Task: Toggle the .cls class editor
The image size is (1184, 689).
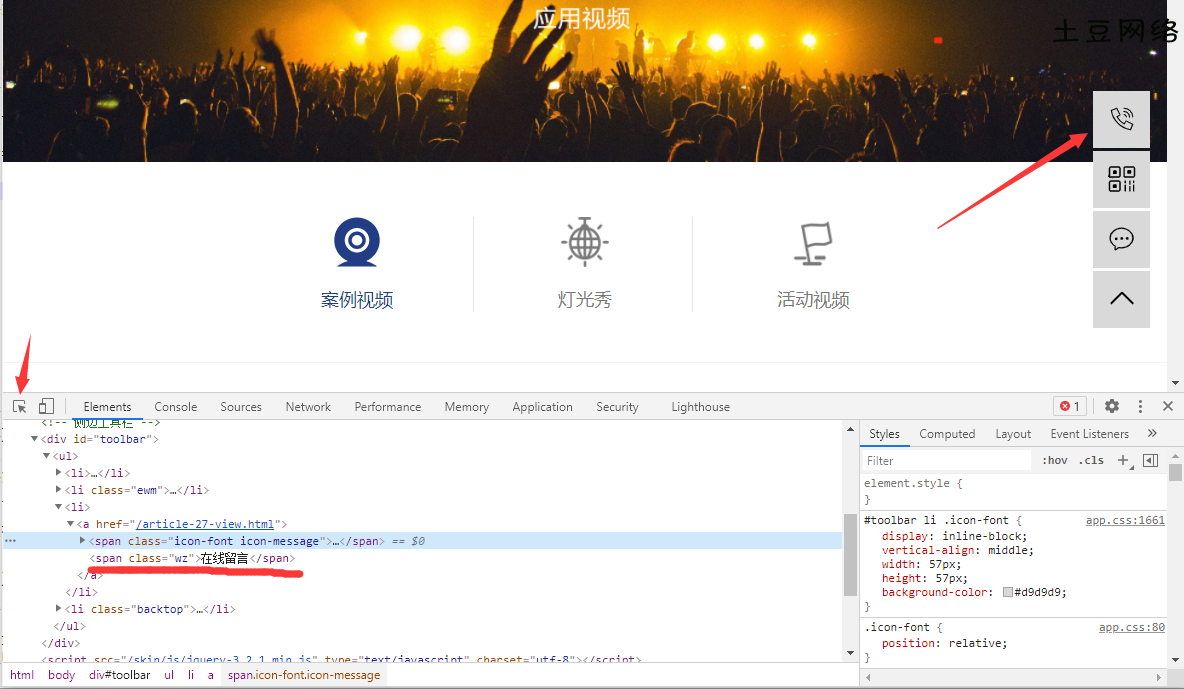Action: click(x=1093, y=461)
